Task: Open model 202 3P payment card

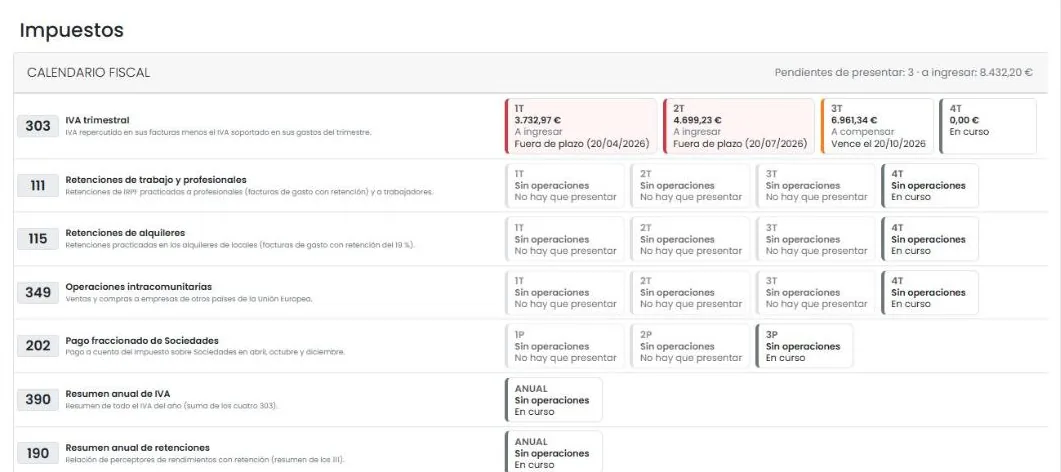Action: coord(805,346)
